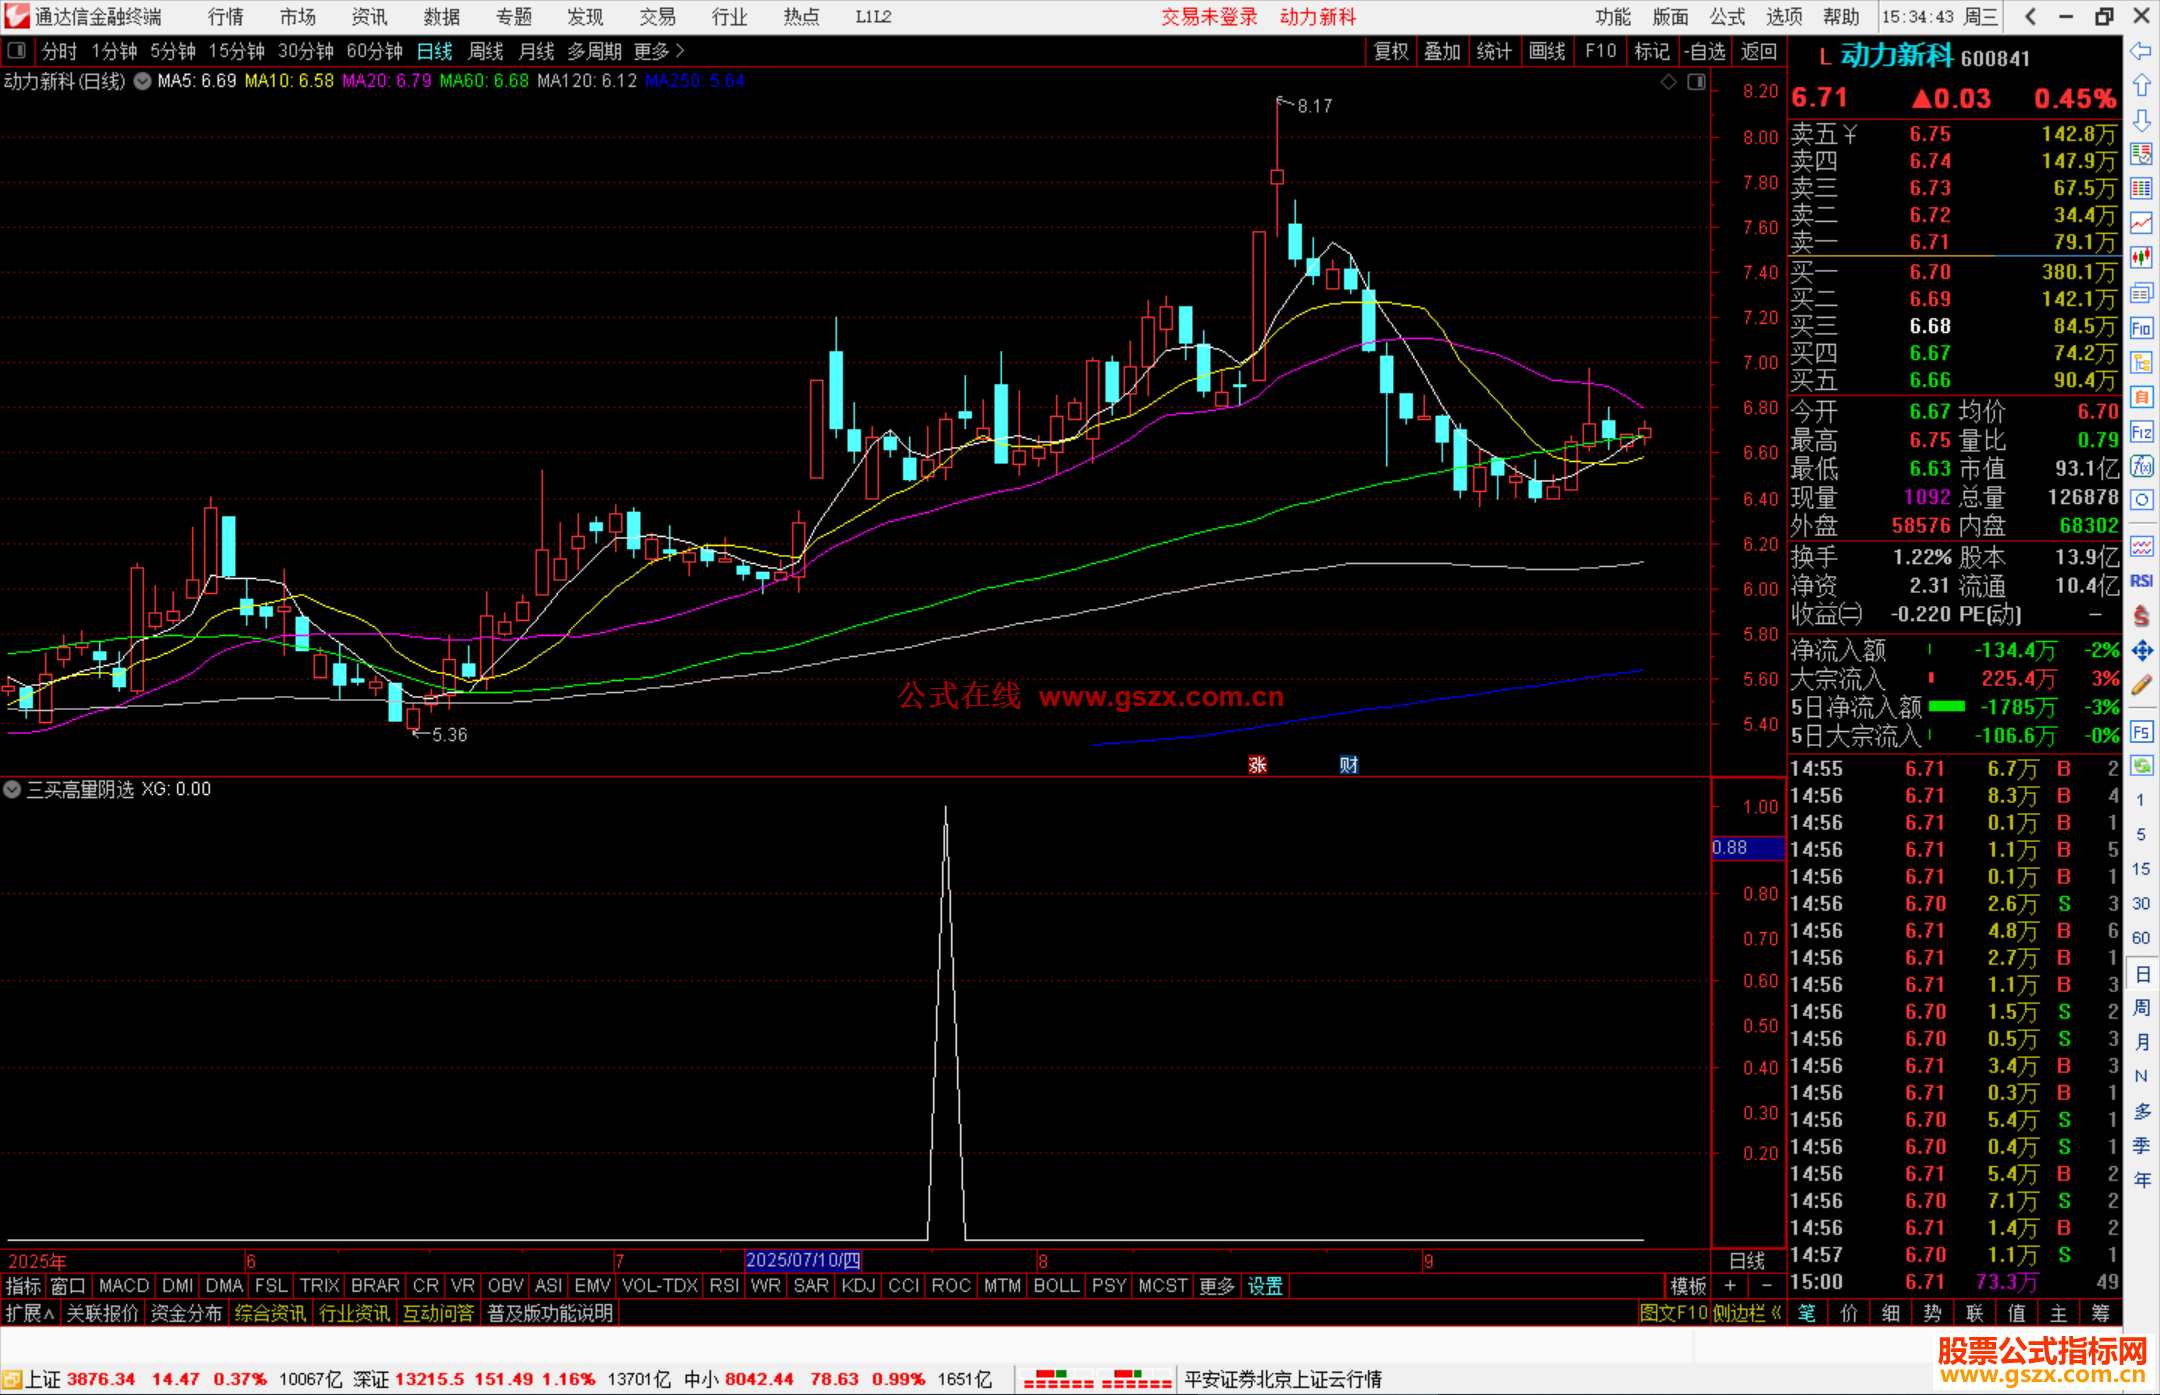Click the F12 sidebar icon
The height and width of the screenshot is (1395, 2160).
point(2141,432)
